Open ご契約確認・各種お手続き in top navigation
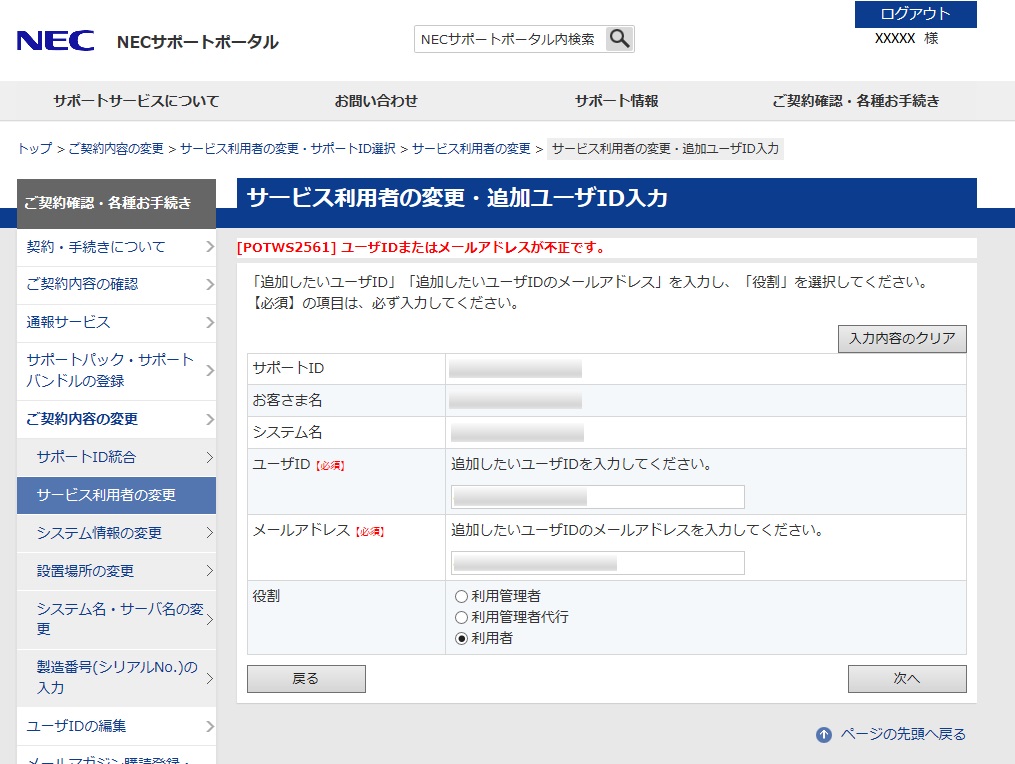Screen dimensions: 1015x764 pos(855,101)
